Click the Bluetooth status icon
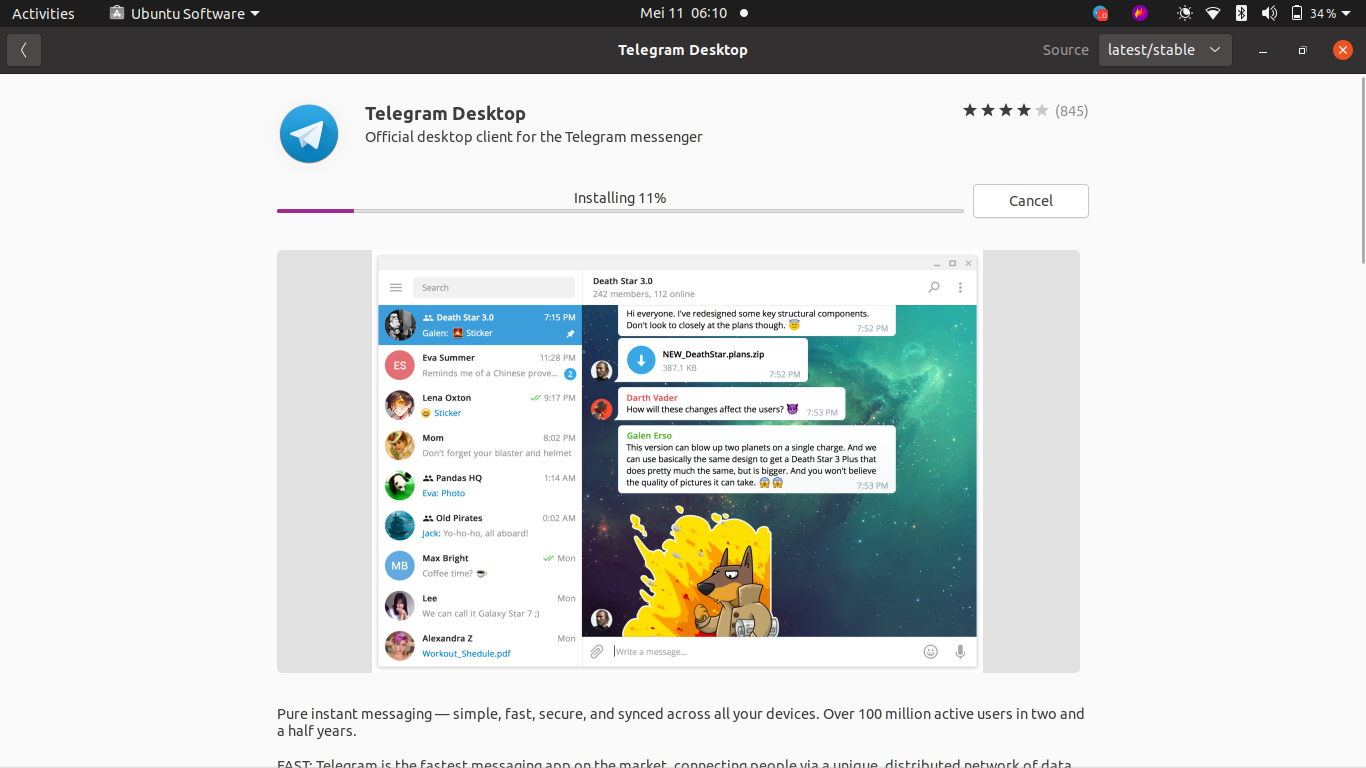 point(1241,13)
